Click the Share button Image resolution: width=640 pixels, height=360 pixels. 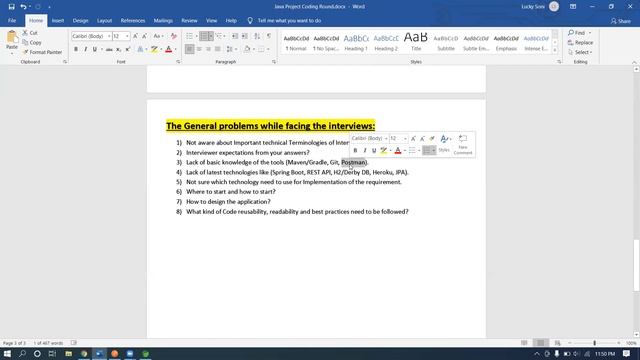pos(621,21)
